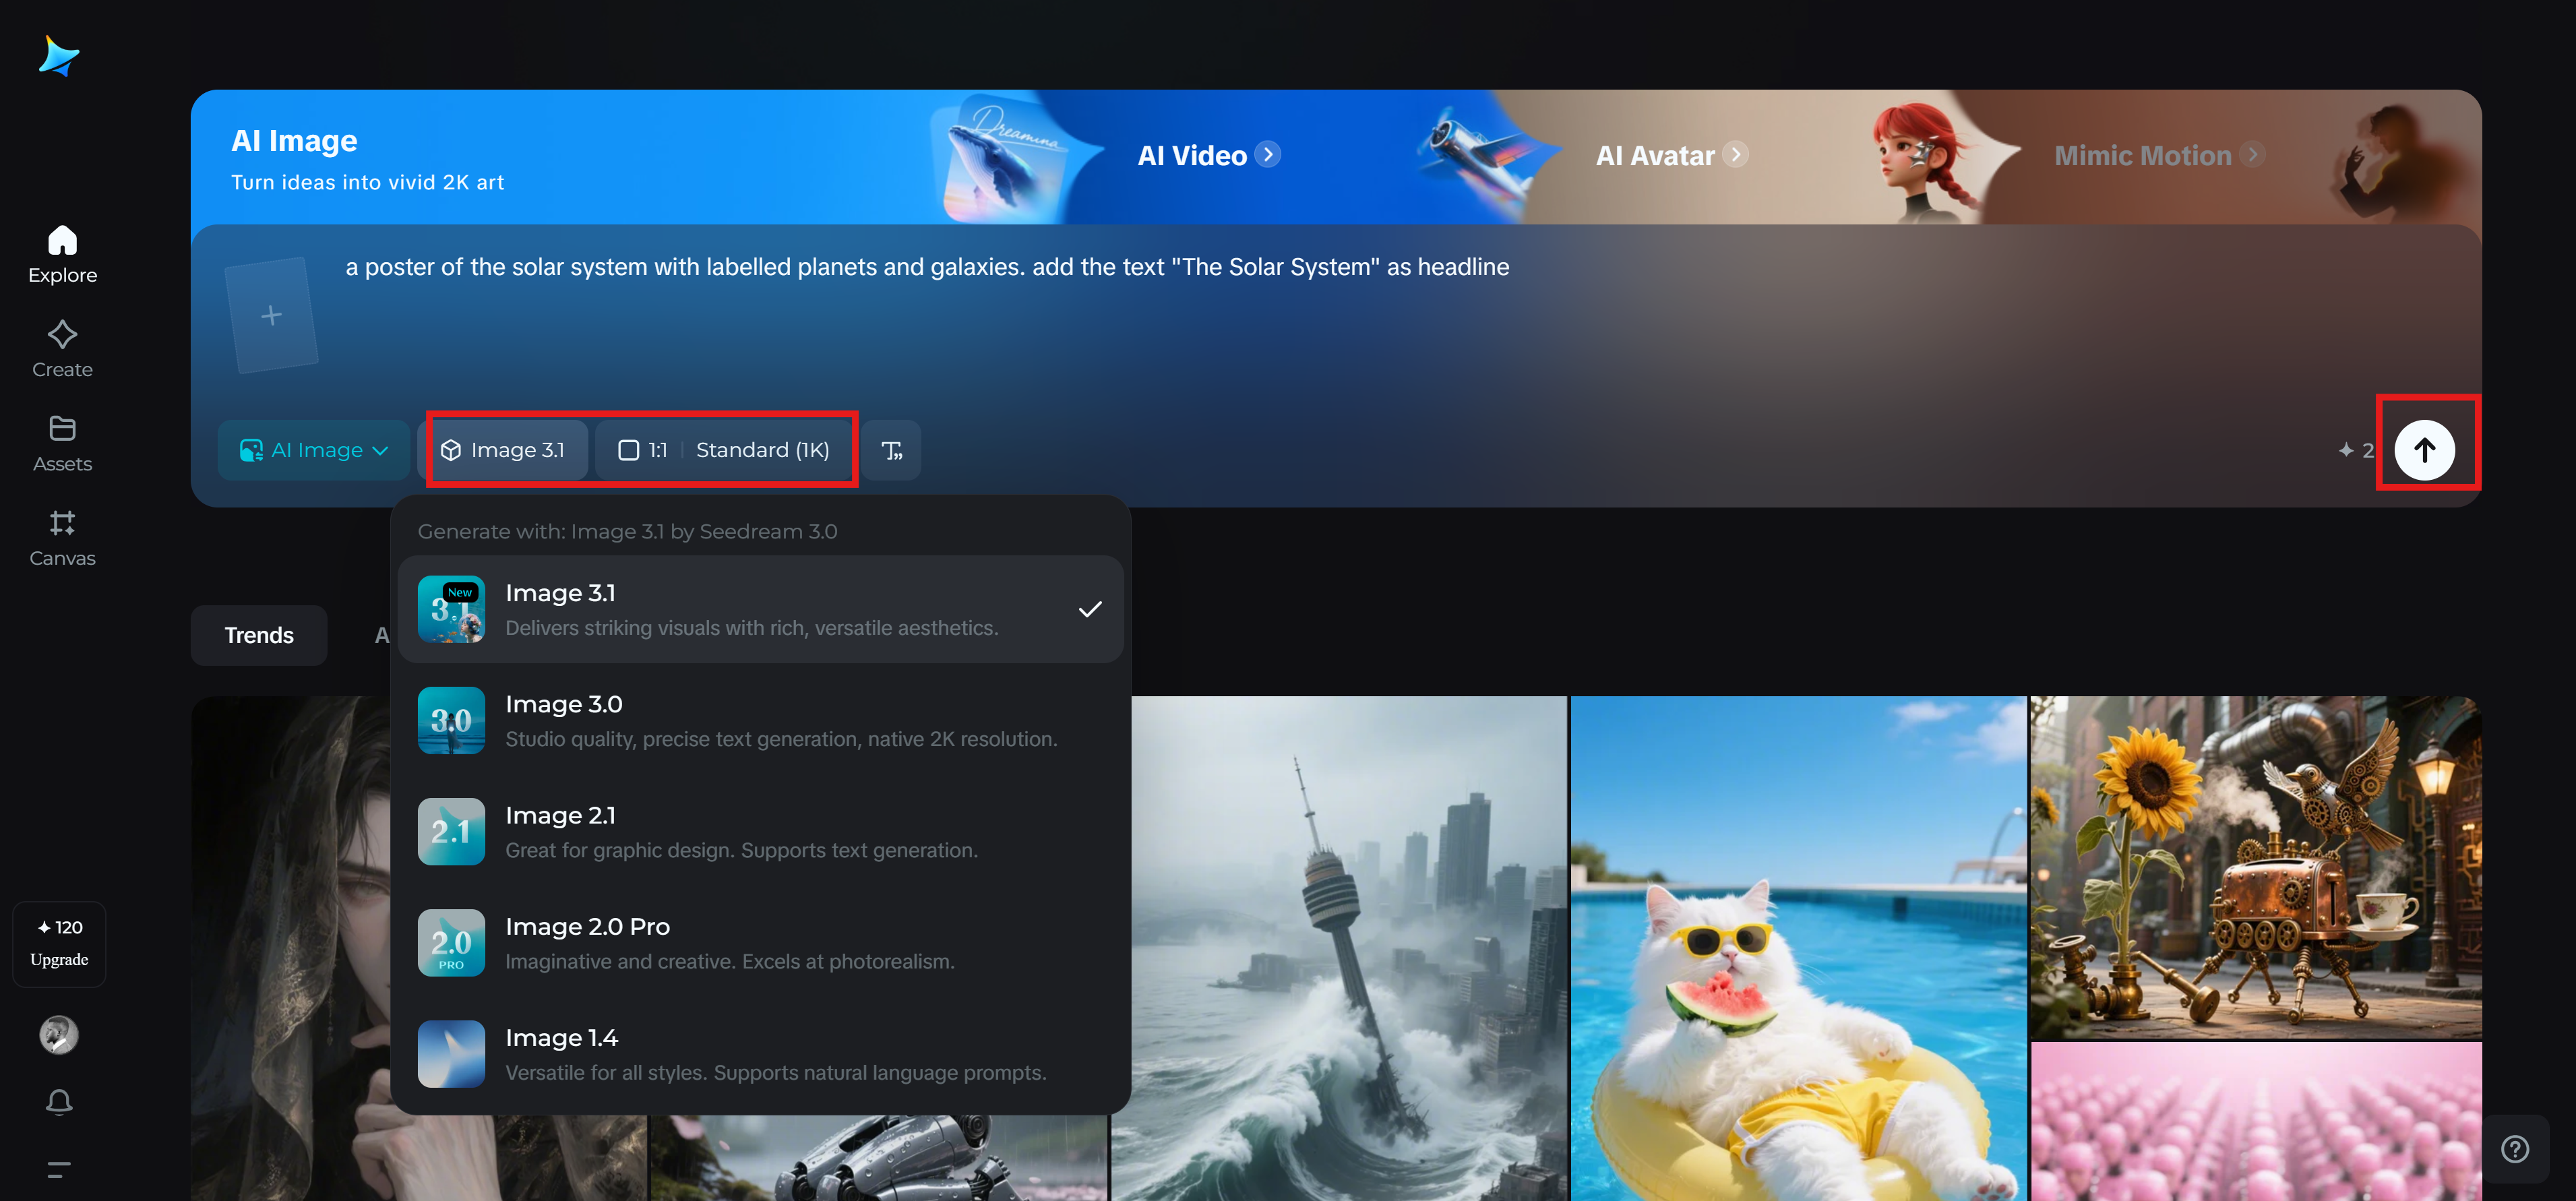The width and height of the screenshot is (2576, 1201).
Task: Open the Assets folder icon
Action: pos(62,429)
